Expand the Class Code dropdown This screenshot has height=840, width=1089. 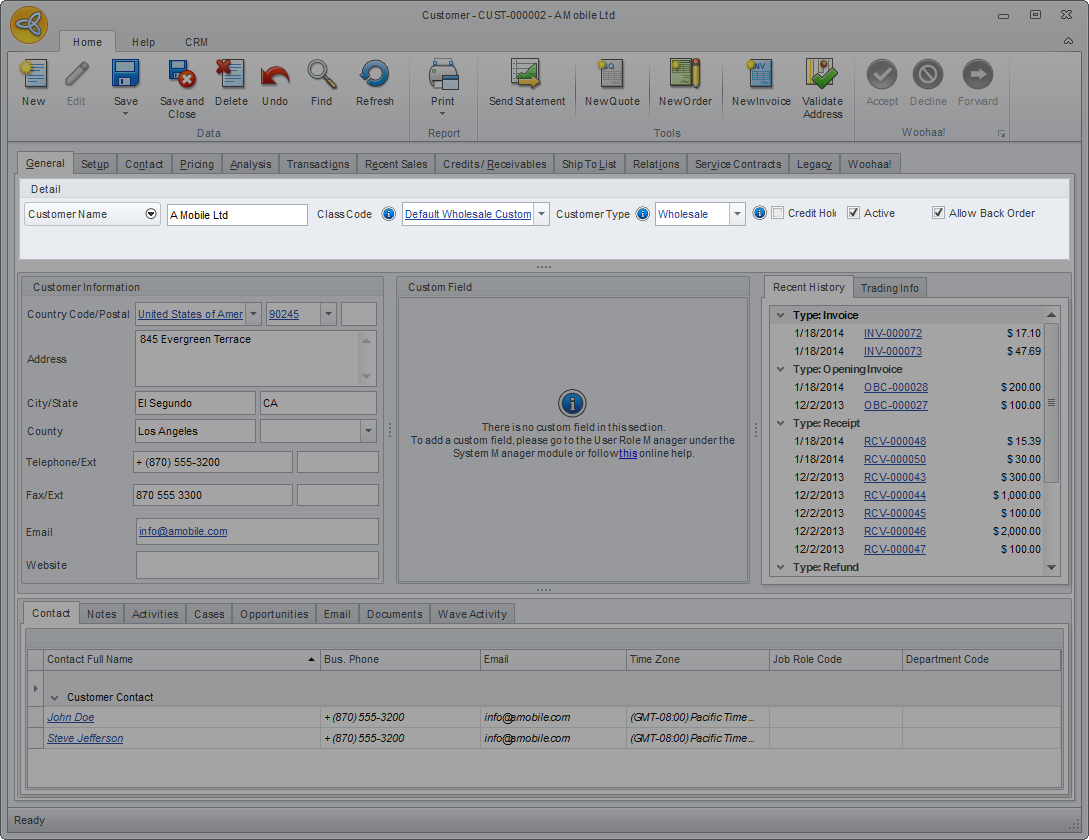[541, 214]
